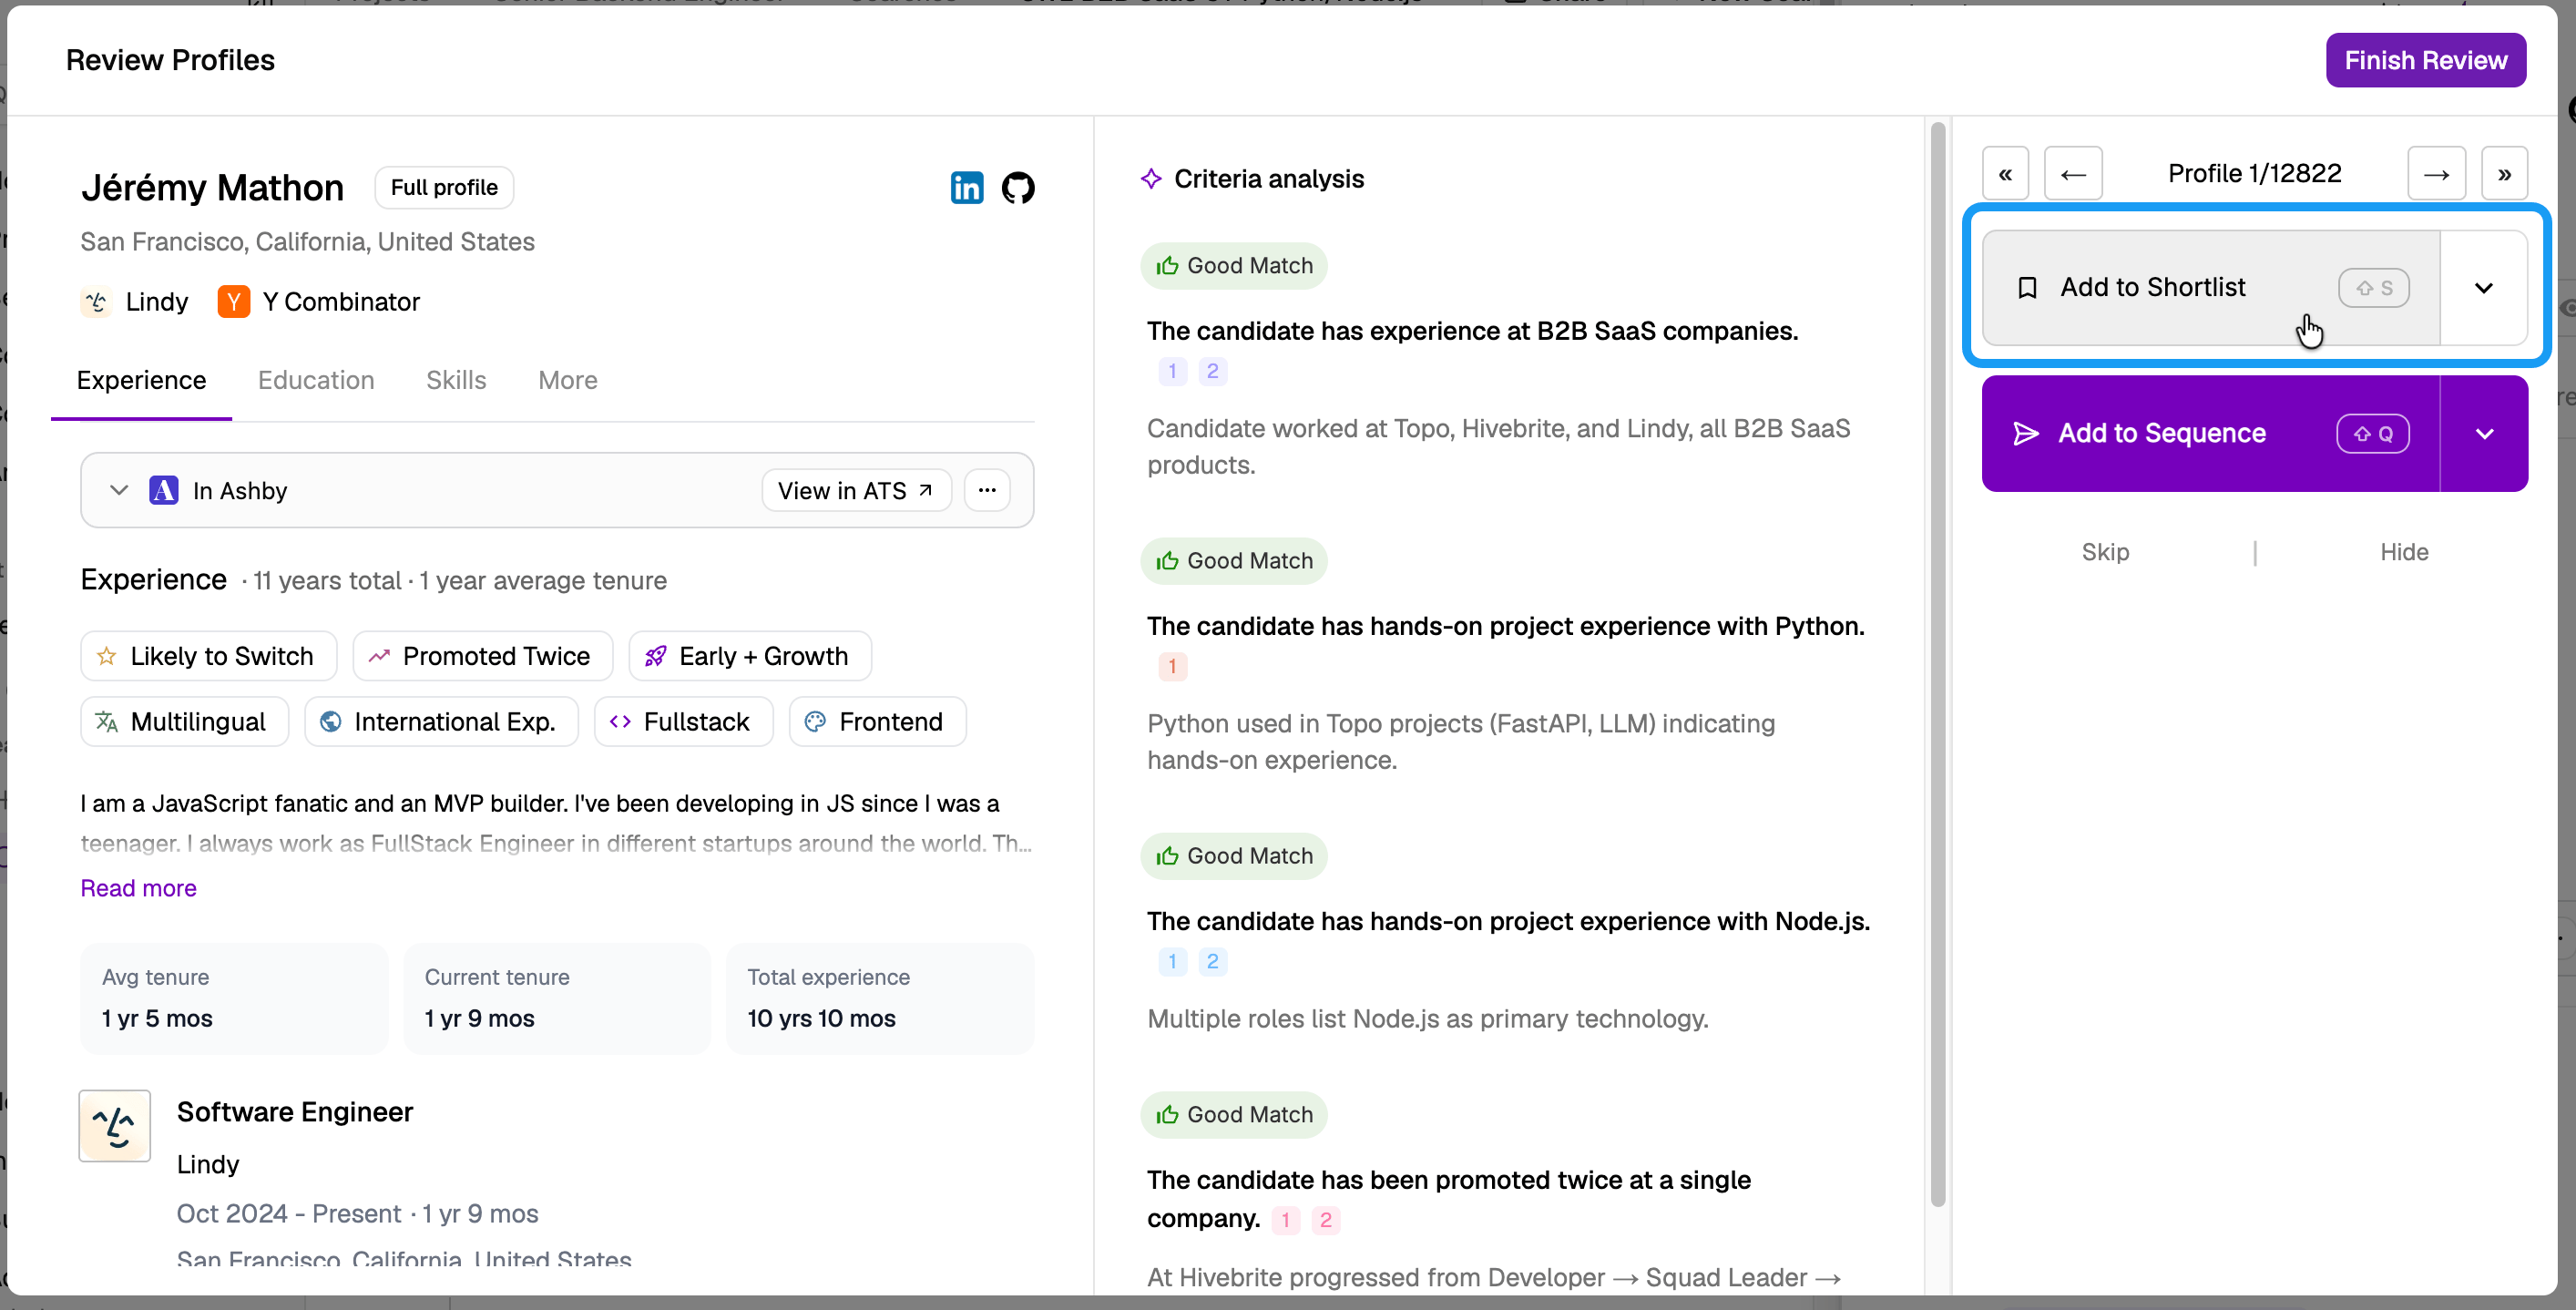Click the San Francisco location under the name
Viewport: 2576px width, 1310px height.
307,242
